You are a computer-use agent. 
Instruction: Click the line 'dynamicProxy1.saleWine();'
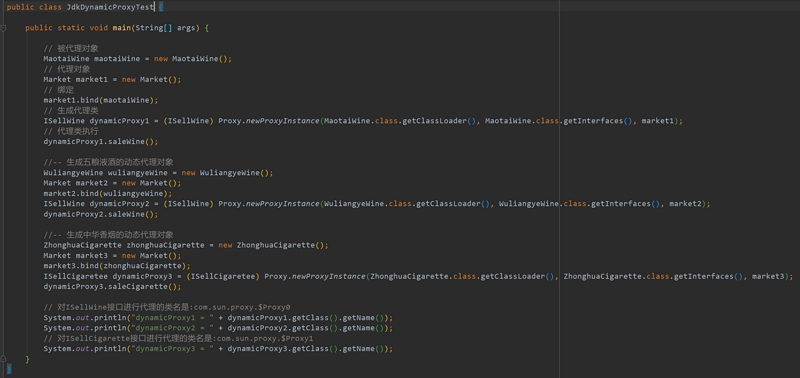tap(101, 141)
